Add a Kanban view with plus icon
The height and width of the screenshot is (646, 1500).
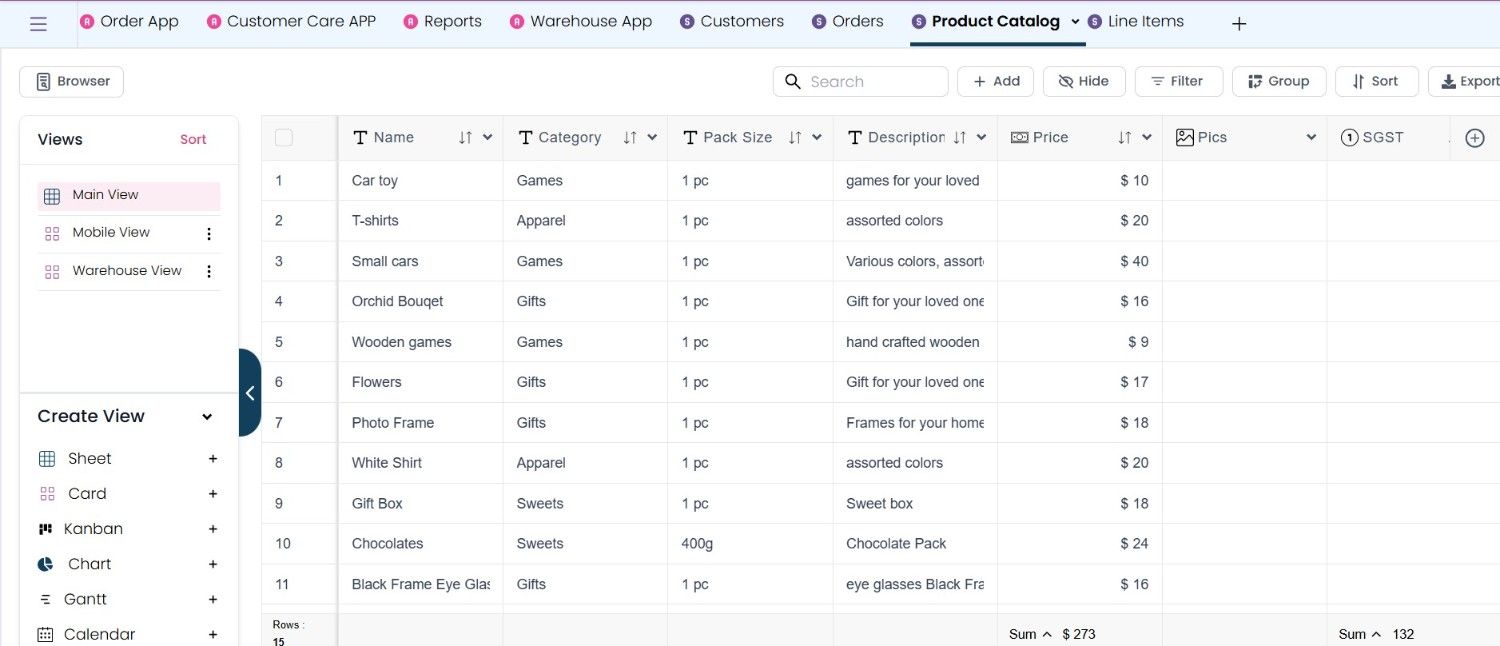click(x=213, y=529)
